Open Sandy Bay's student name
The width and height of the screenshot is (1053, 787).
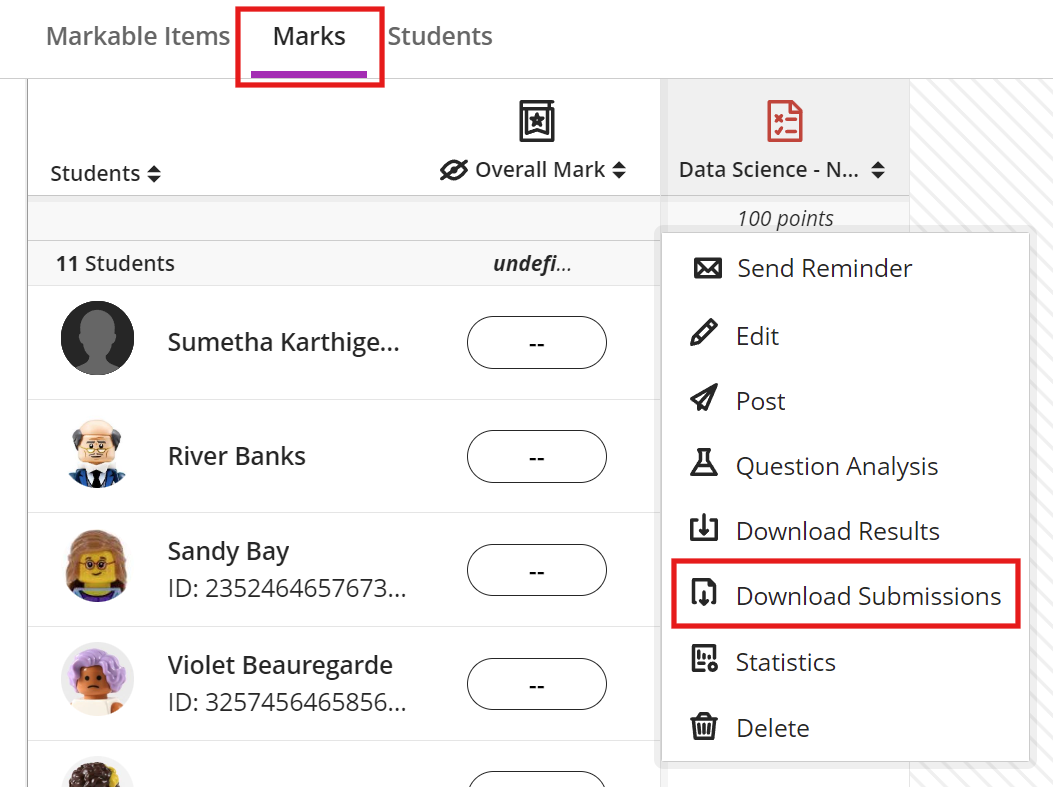click(x=228, y=551)
